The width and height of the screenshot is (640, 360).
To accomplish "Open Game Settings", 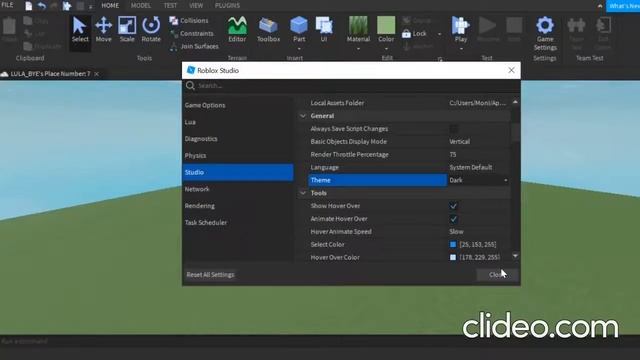I will [545, 33].
